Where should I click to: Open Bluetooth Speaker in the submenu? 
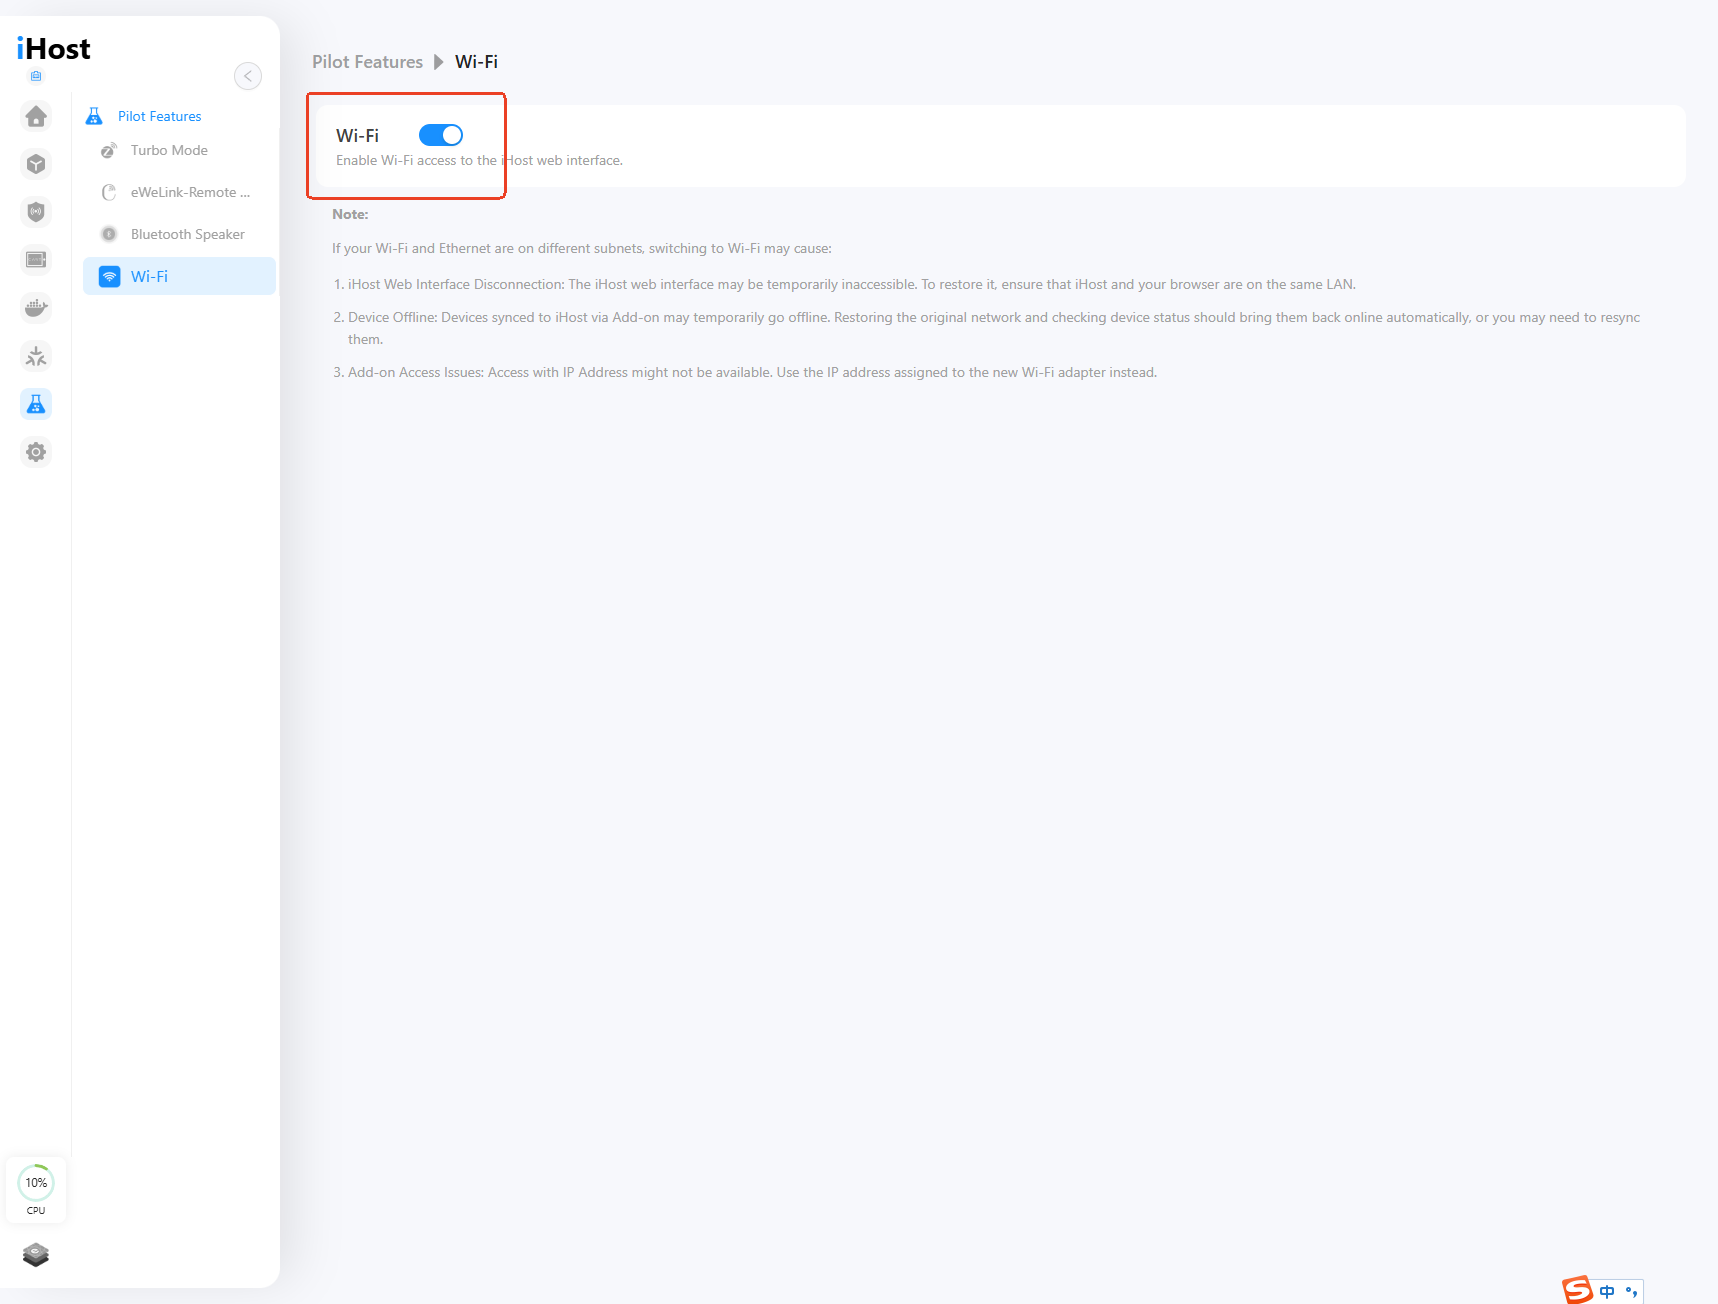click(x=187, y=234)
